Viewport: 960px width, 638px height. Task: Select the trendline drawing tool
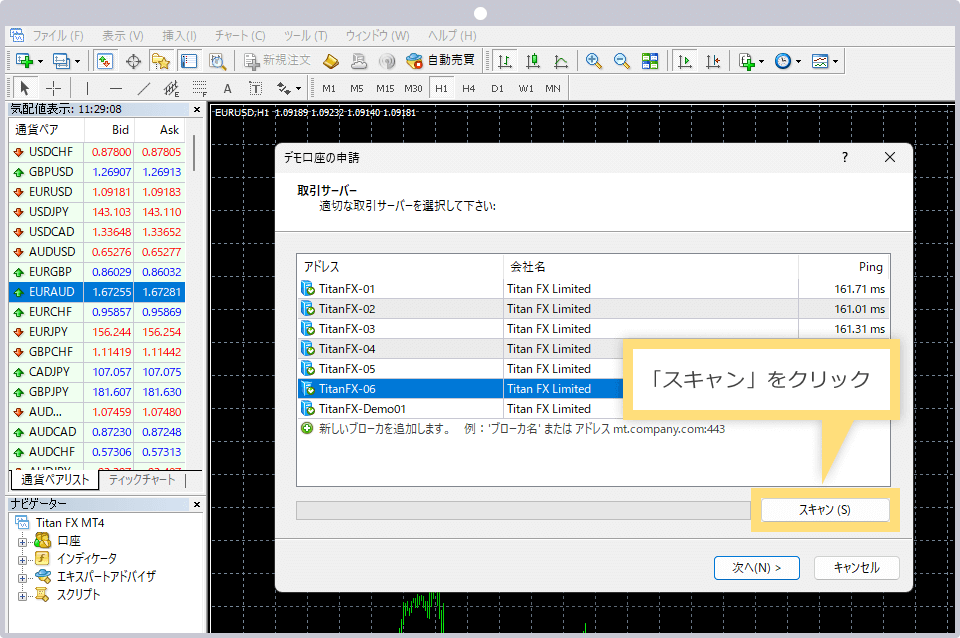coord(143,89)
